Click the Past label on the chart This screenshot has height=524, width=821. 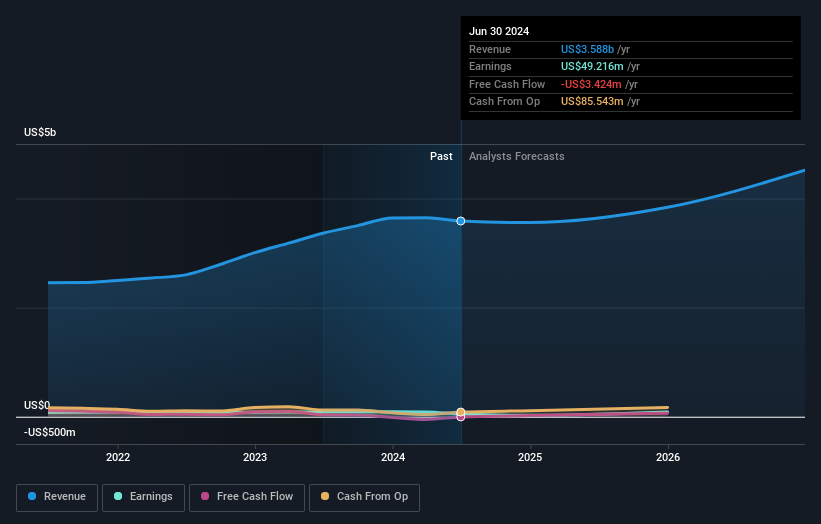coord(441,157)
